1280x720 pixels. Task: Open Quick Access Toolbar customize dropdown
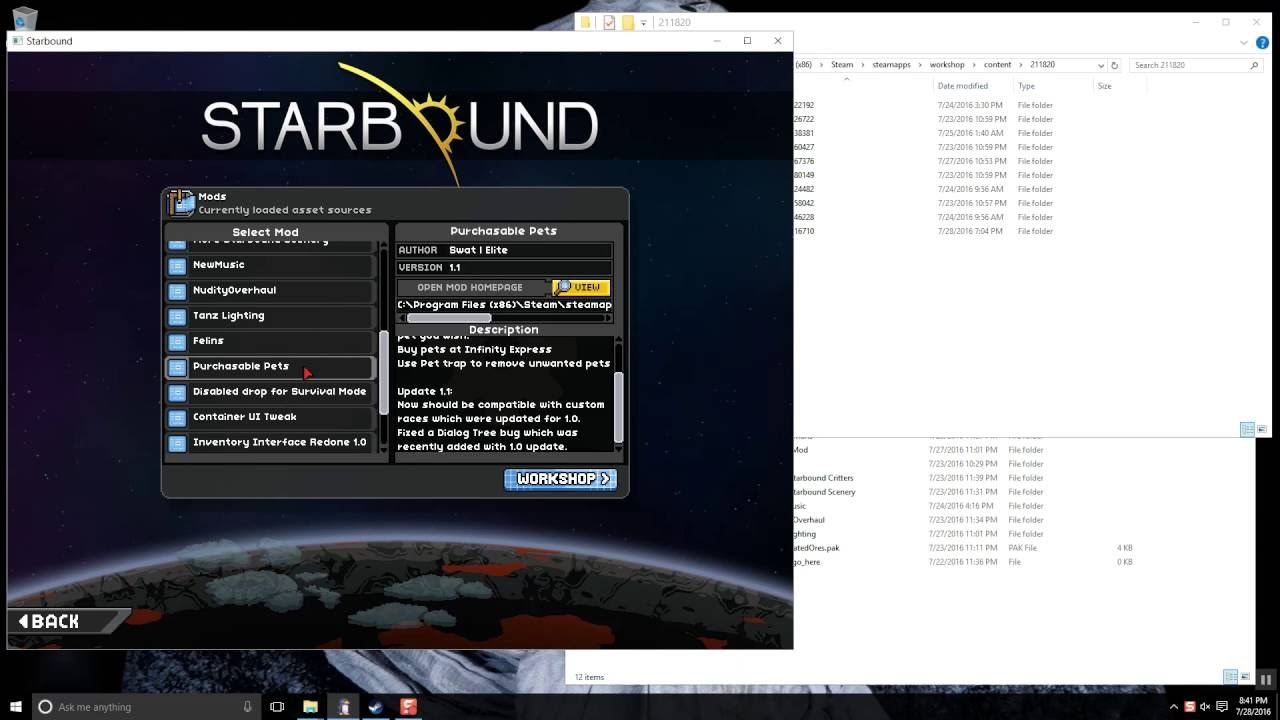point(644,22)
